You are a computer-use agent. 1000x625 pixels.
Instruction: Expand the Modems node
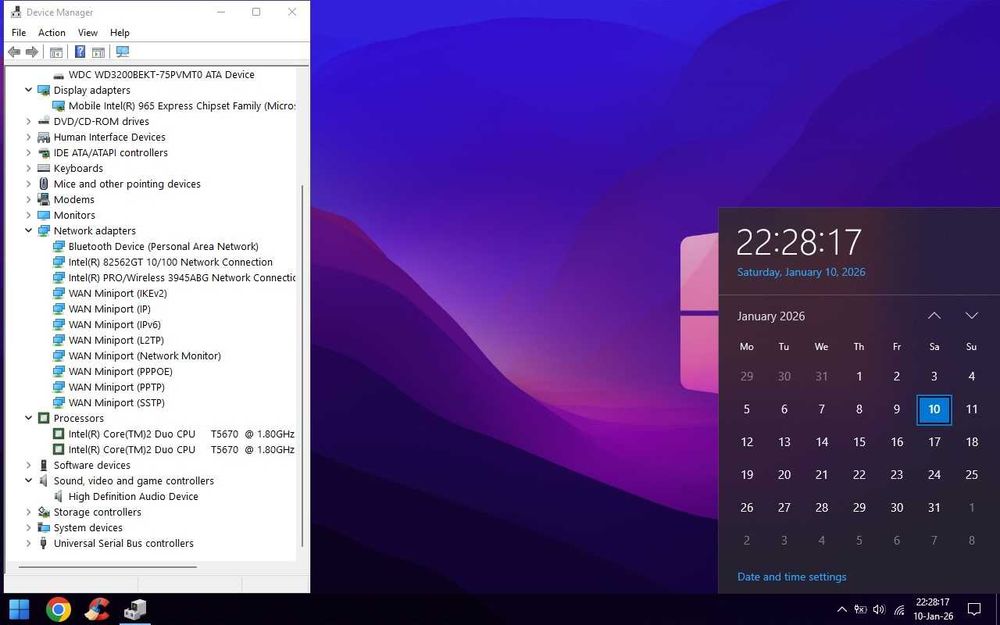[28, 200]
